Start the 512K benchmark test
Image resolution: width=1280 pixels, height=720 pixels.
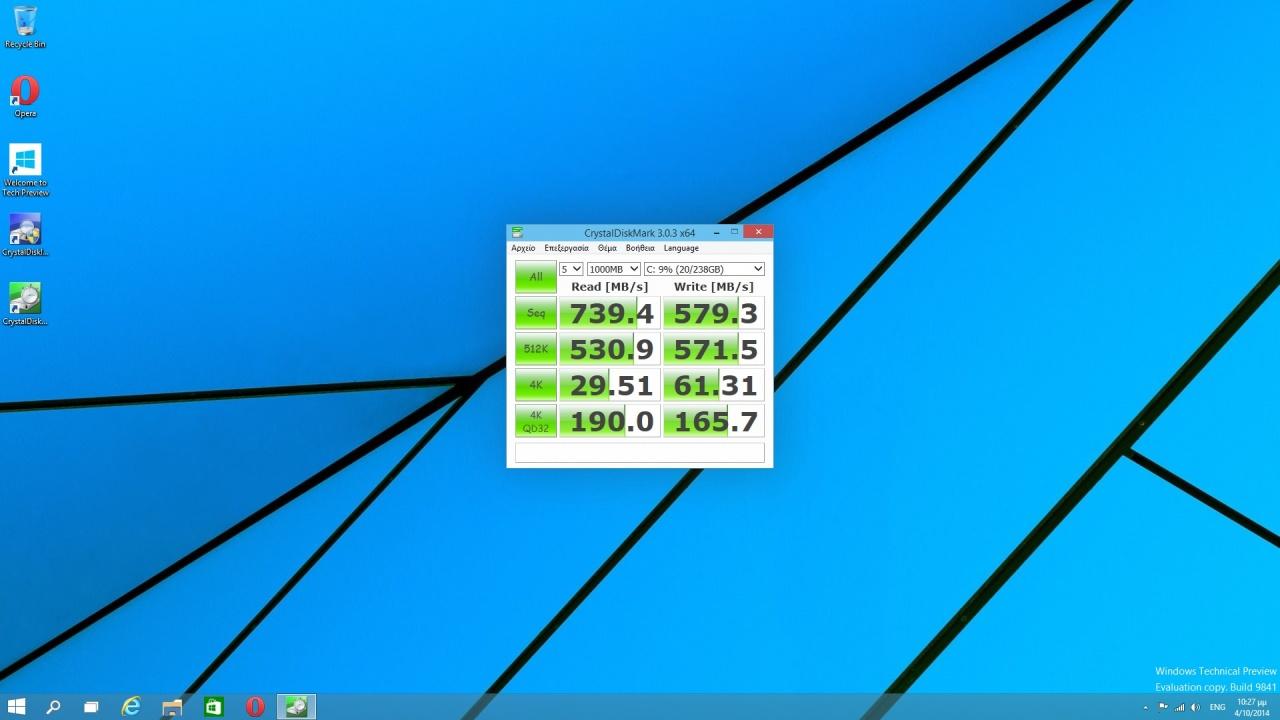pos(536,349)
